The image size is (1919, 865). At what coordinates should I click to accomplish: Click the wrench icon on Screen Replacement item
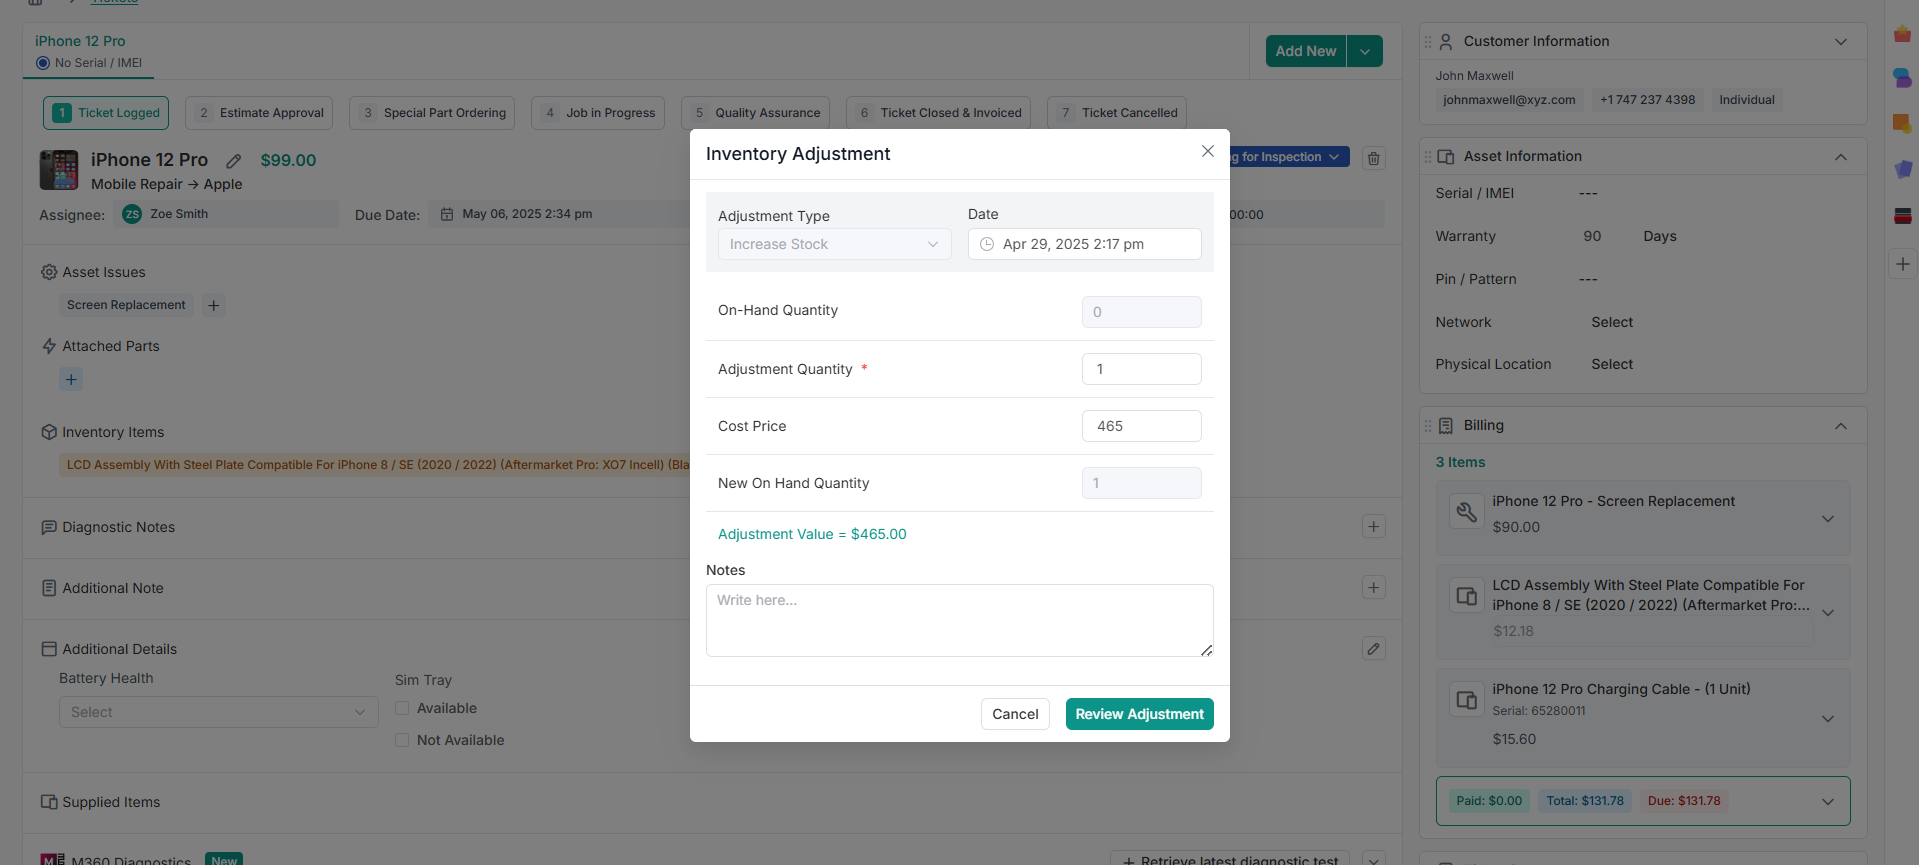(x=1467, y=512)
